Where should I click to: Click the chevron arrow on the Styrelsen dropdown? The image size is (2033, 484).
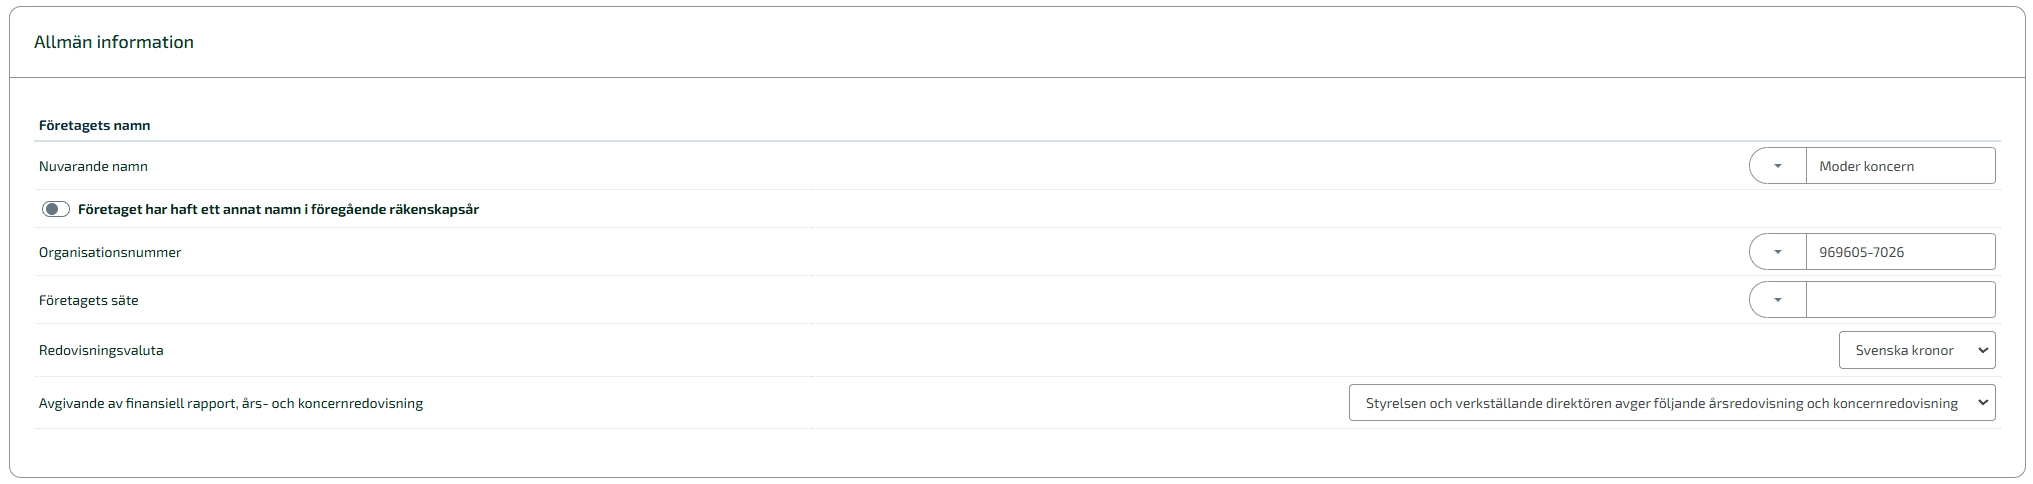click(x=1982, y=403)
